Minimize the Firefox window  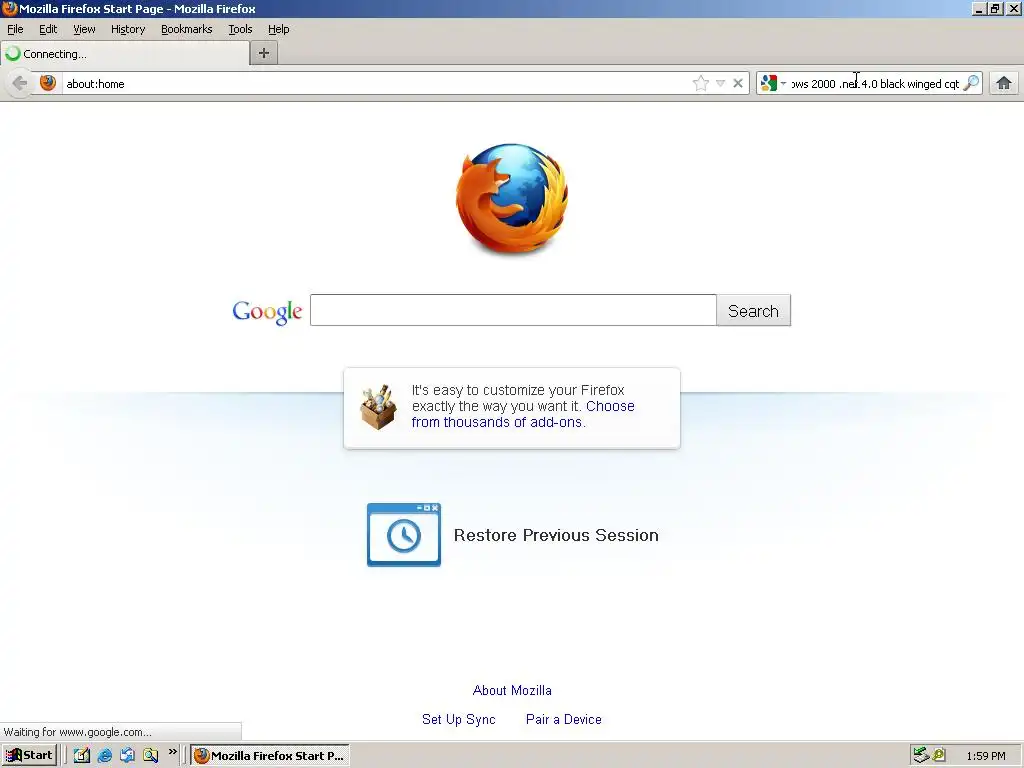979,8
